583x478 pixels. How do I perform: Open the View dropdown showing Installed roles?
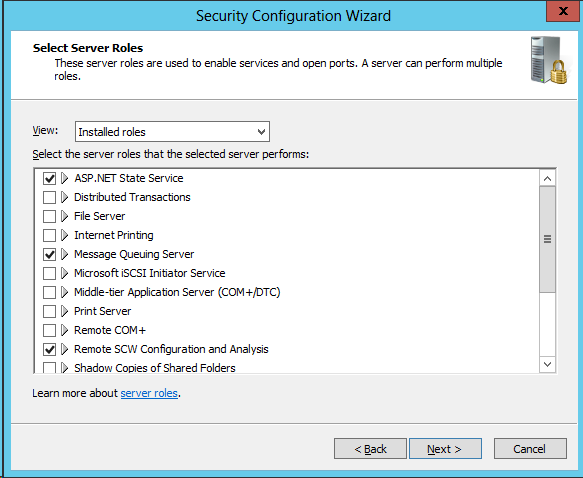pos(173,132)
